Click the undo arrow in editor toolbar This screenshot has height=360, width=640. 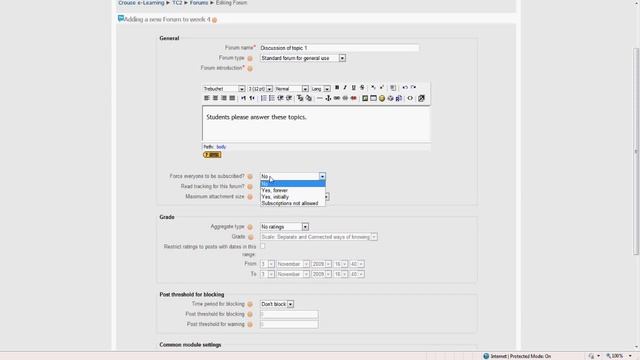click(405, 88)
